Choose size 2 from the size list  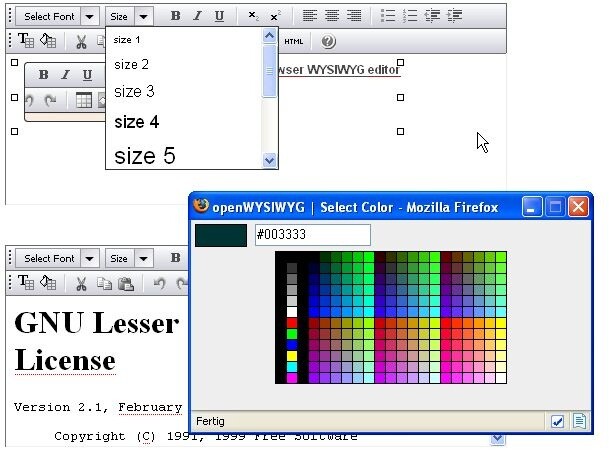[132, 65]
